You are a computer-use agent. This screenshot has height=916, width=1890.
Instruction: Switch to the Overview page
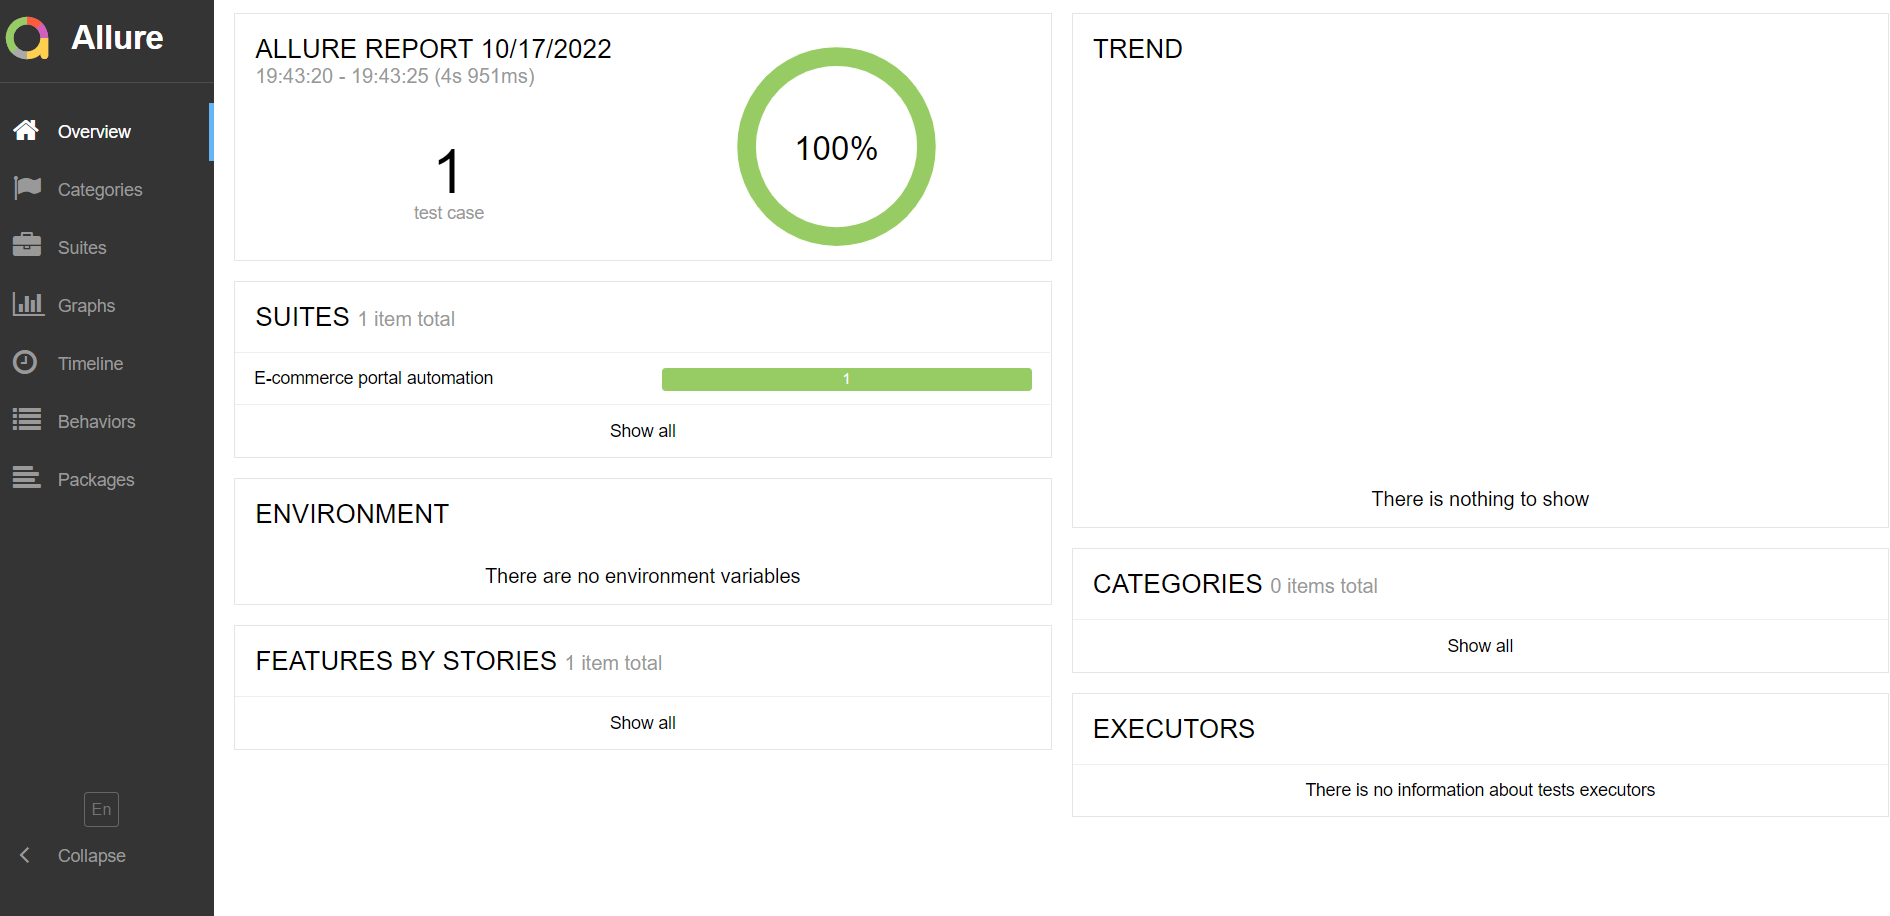pos(94,131)
